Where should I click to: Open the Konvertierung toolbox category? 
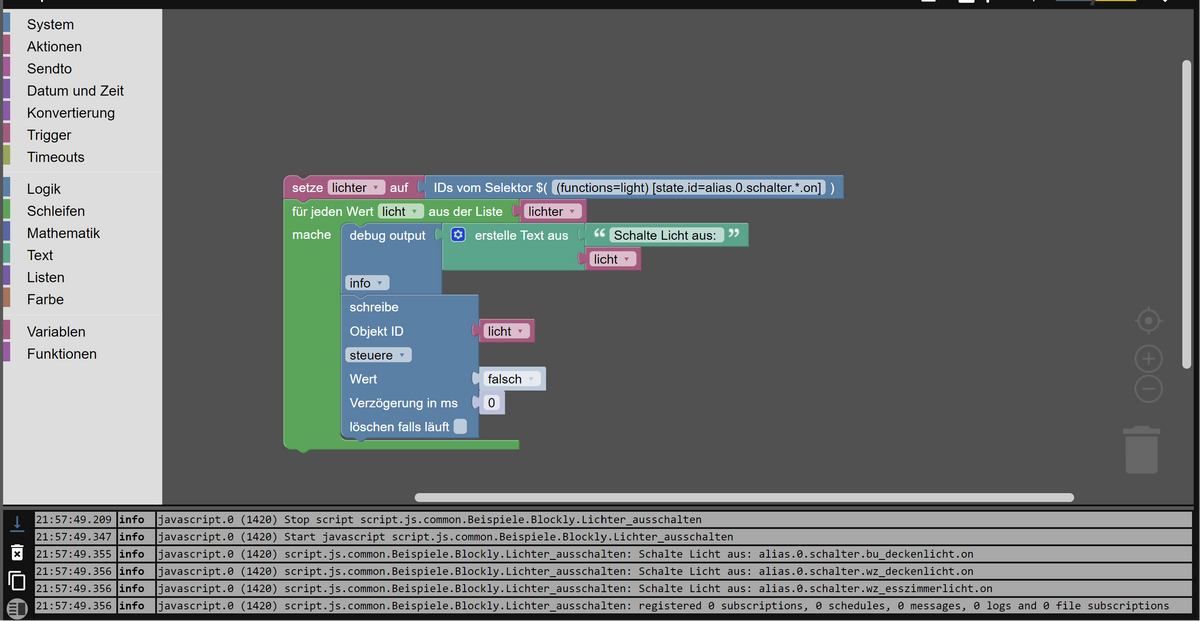pos(70,112)
